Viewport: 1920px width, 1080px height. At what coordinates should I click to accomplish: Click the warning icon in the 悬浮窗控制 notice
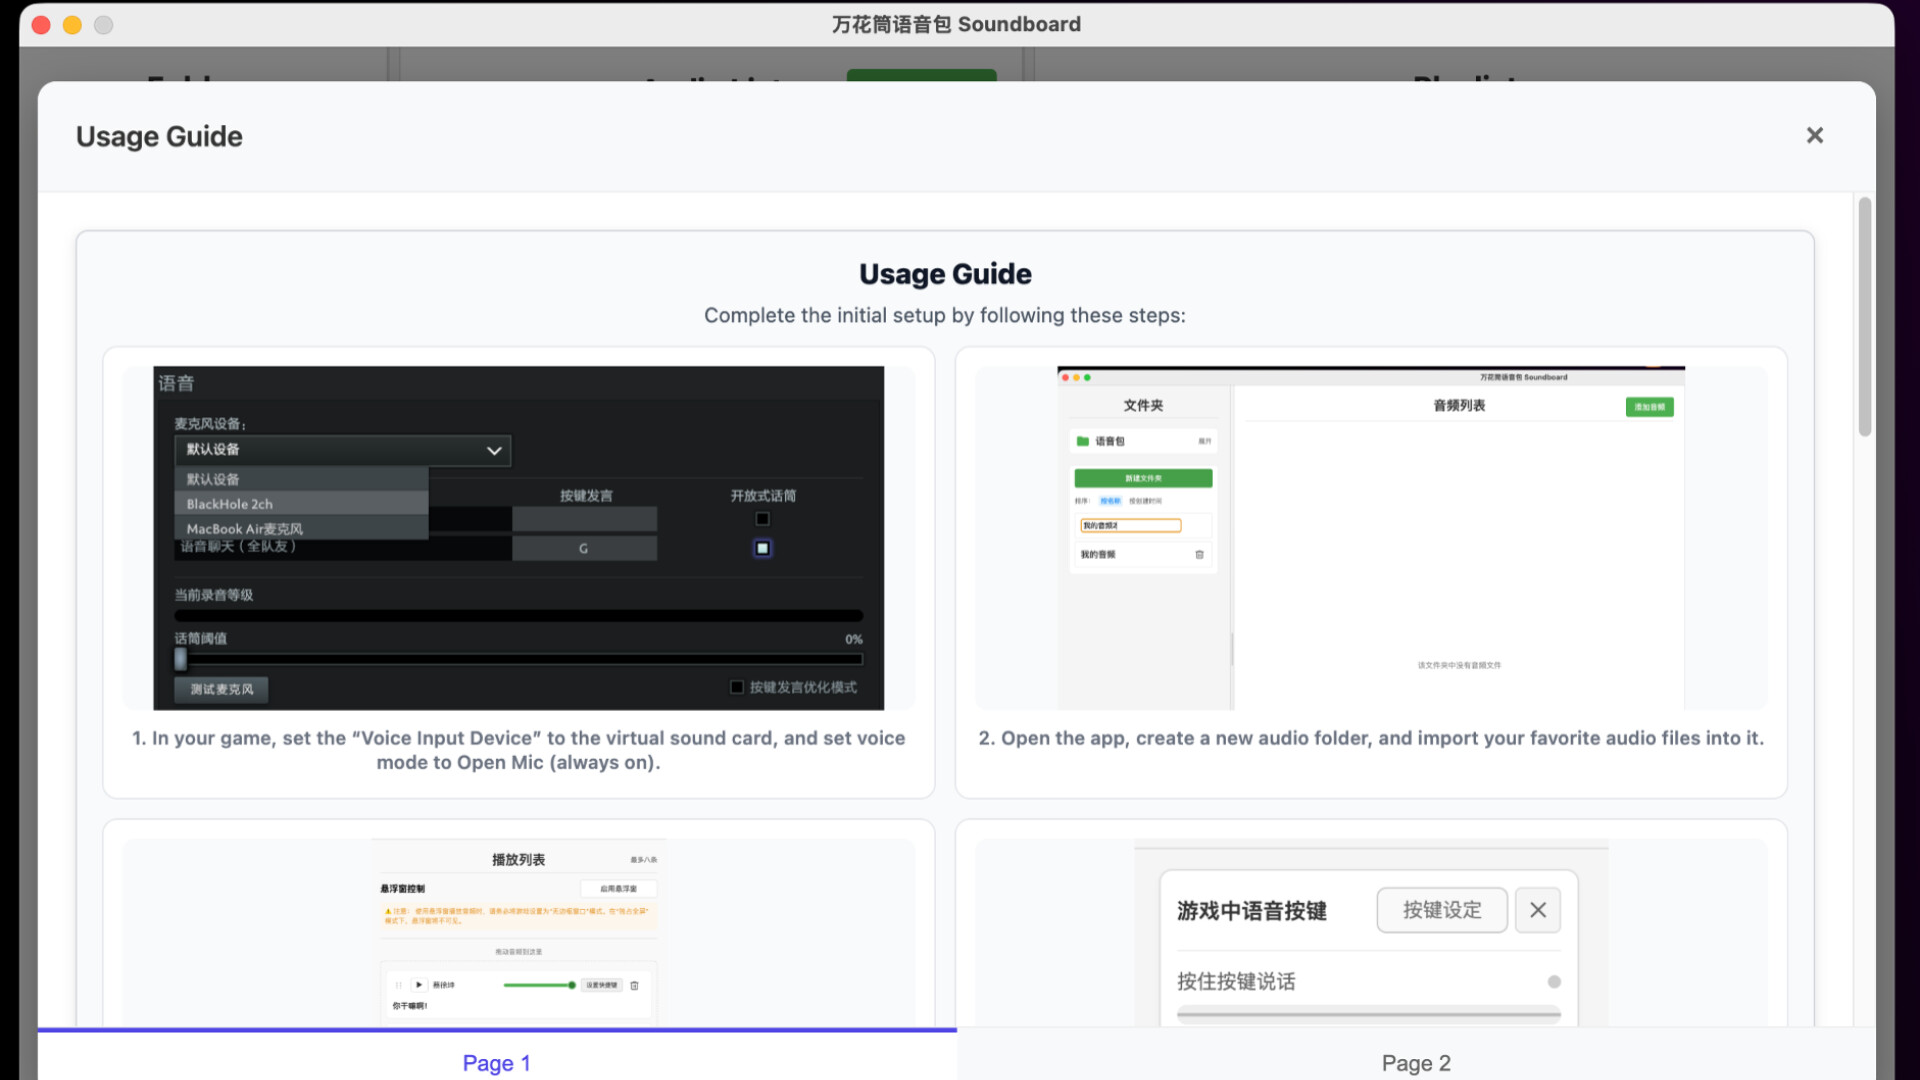[x=388, y=911]
